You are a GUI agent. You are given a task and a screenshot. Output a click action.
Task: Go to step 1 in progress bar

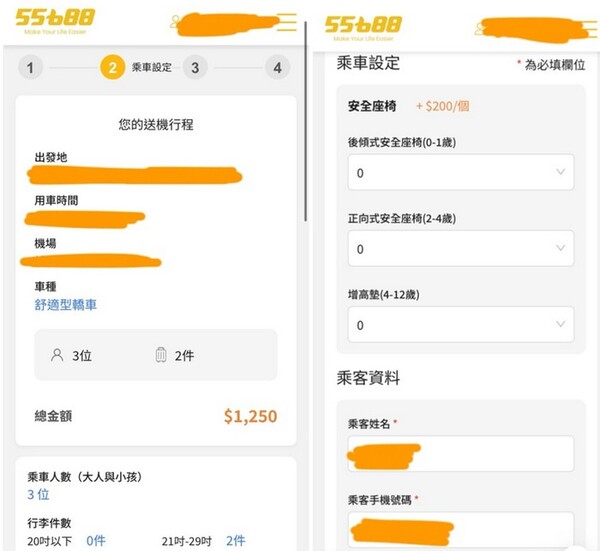pyautogui.click(x=30, y=68)
